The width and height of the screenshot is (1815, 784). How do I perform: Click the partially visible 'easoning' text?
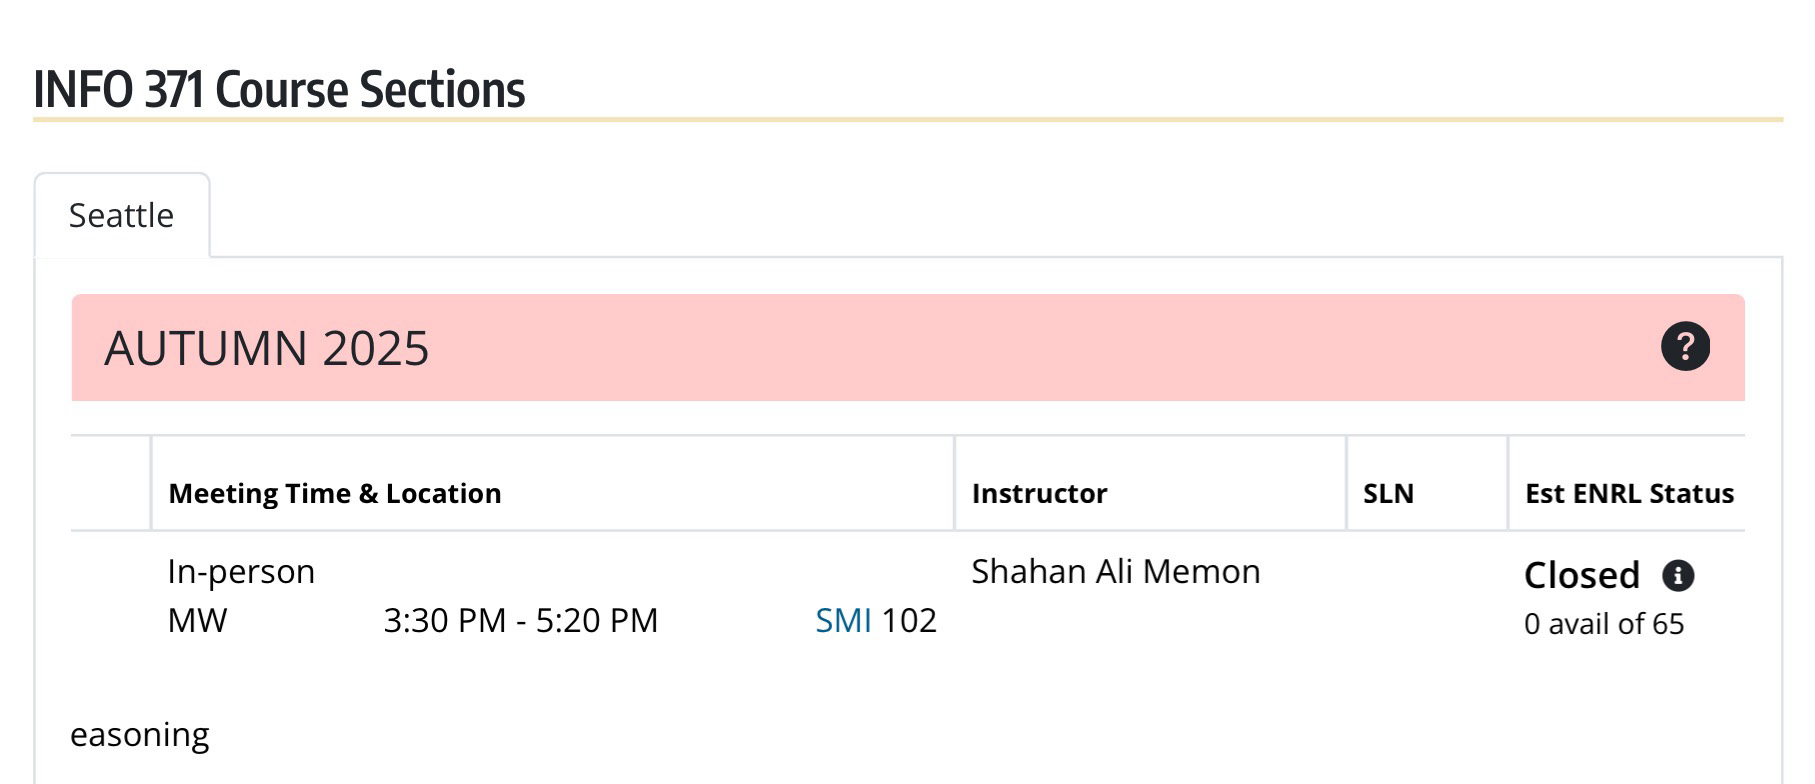[x=139, y=734]
